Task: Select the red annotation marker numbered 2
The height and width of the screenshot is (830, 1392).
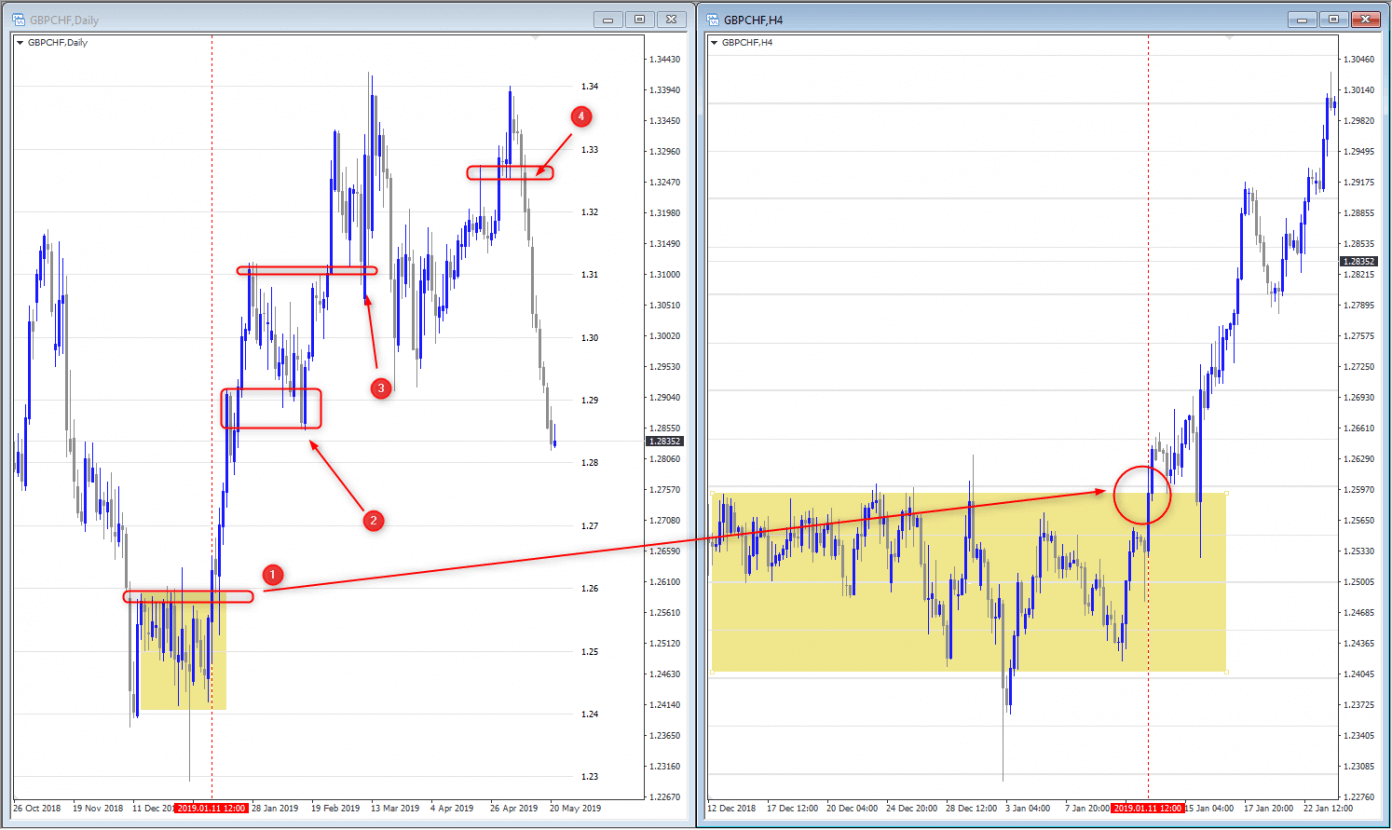Action: pos(372,519)
